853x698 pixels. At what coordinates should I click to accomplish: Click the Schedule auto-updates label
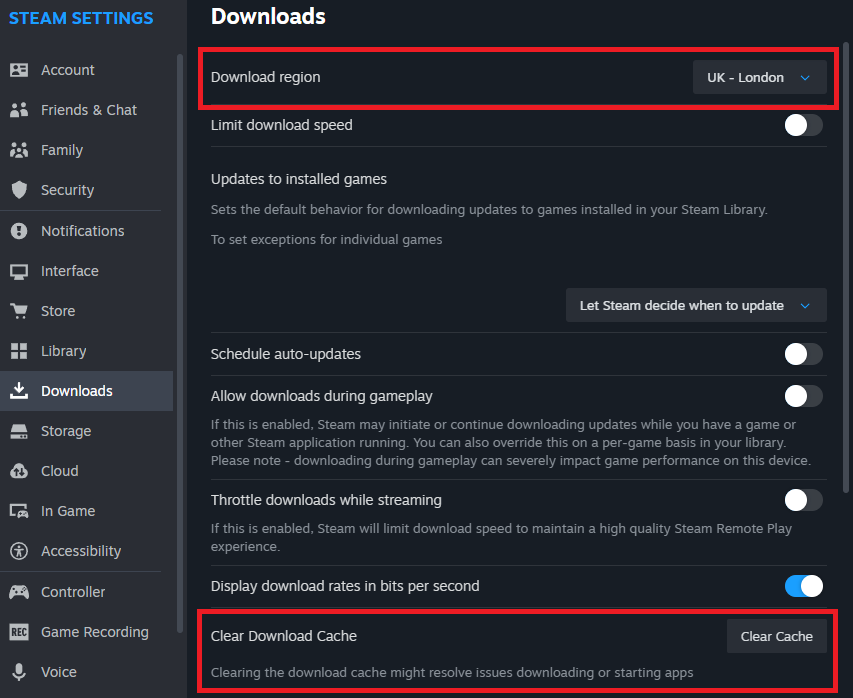286,354
